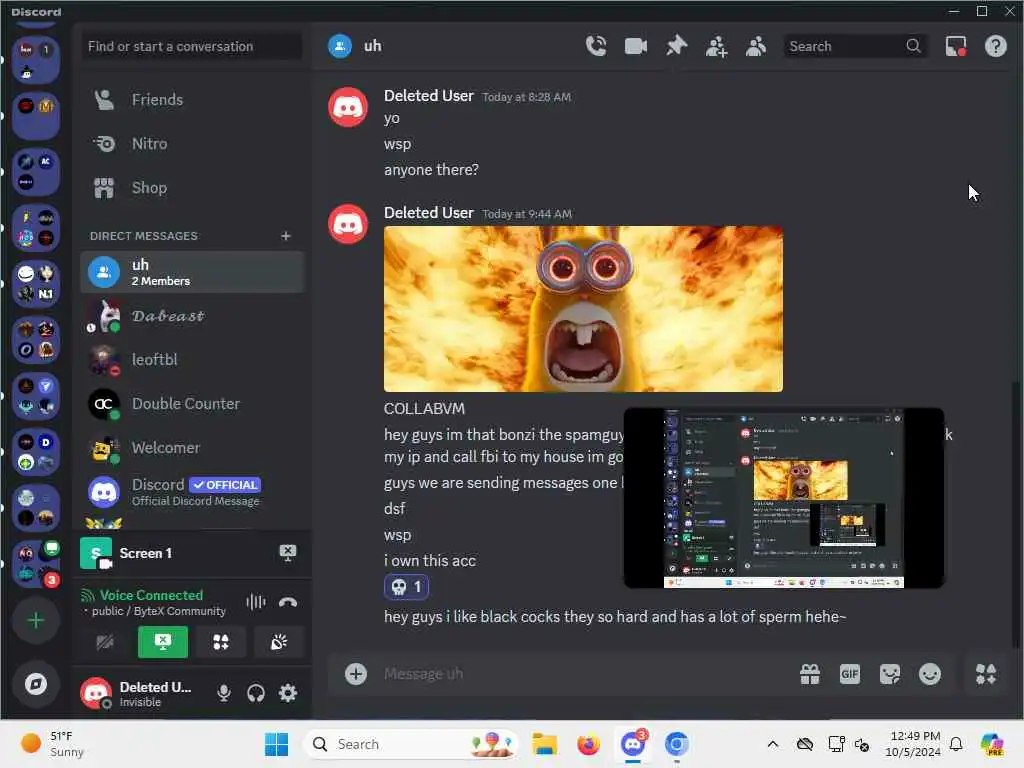1024x768 pixels.
Task: Add friends to the group DM
Action: coord(716,46)
